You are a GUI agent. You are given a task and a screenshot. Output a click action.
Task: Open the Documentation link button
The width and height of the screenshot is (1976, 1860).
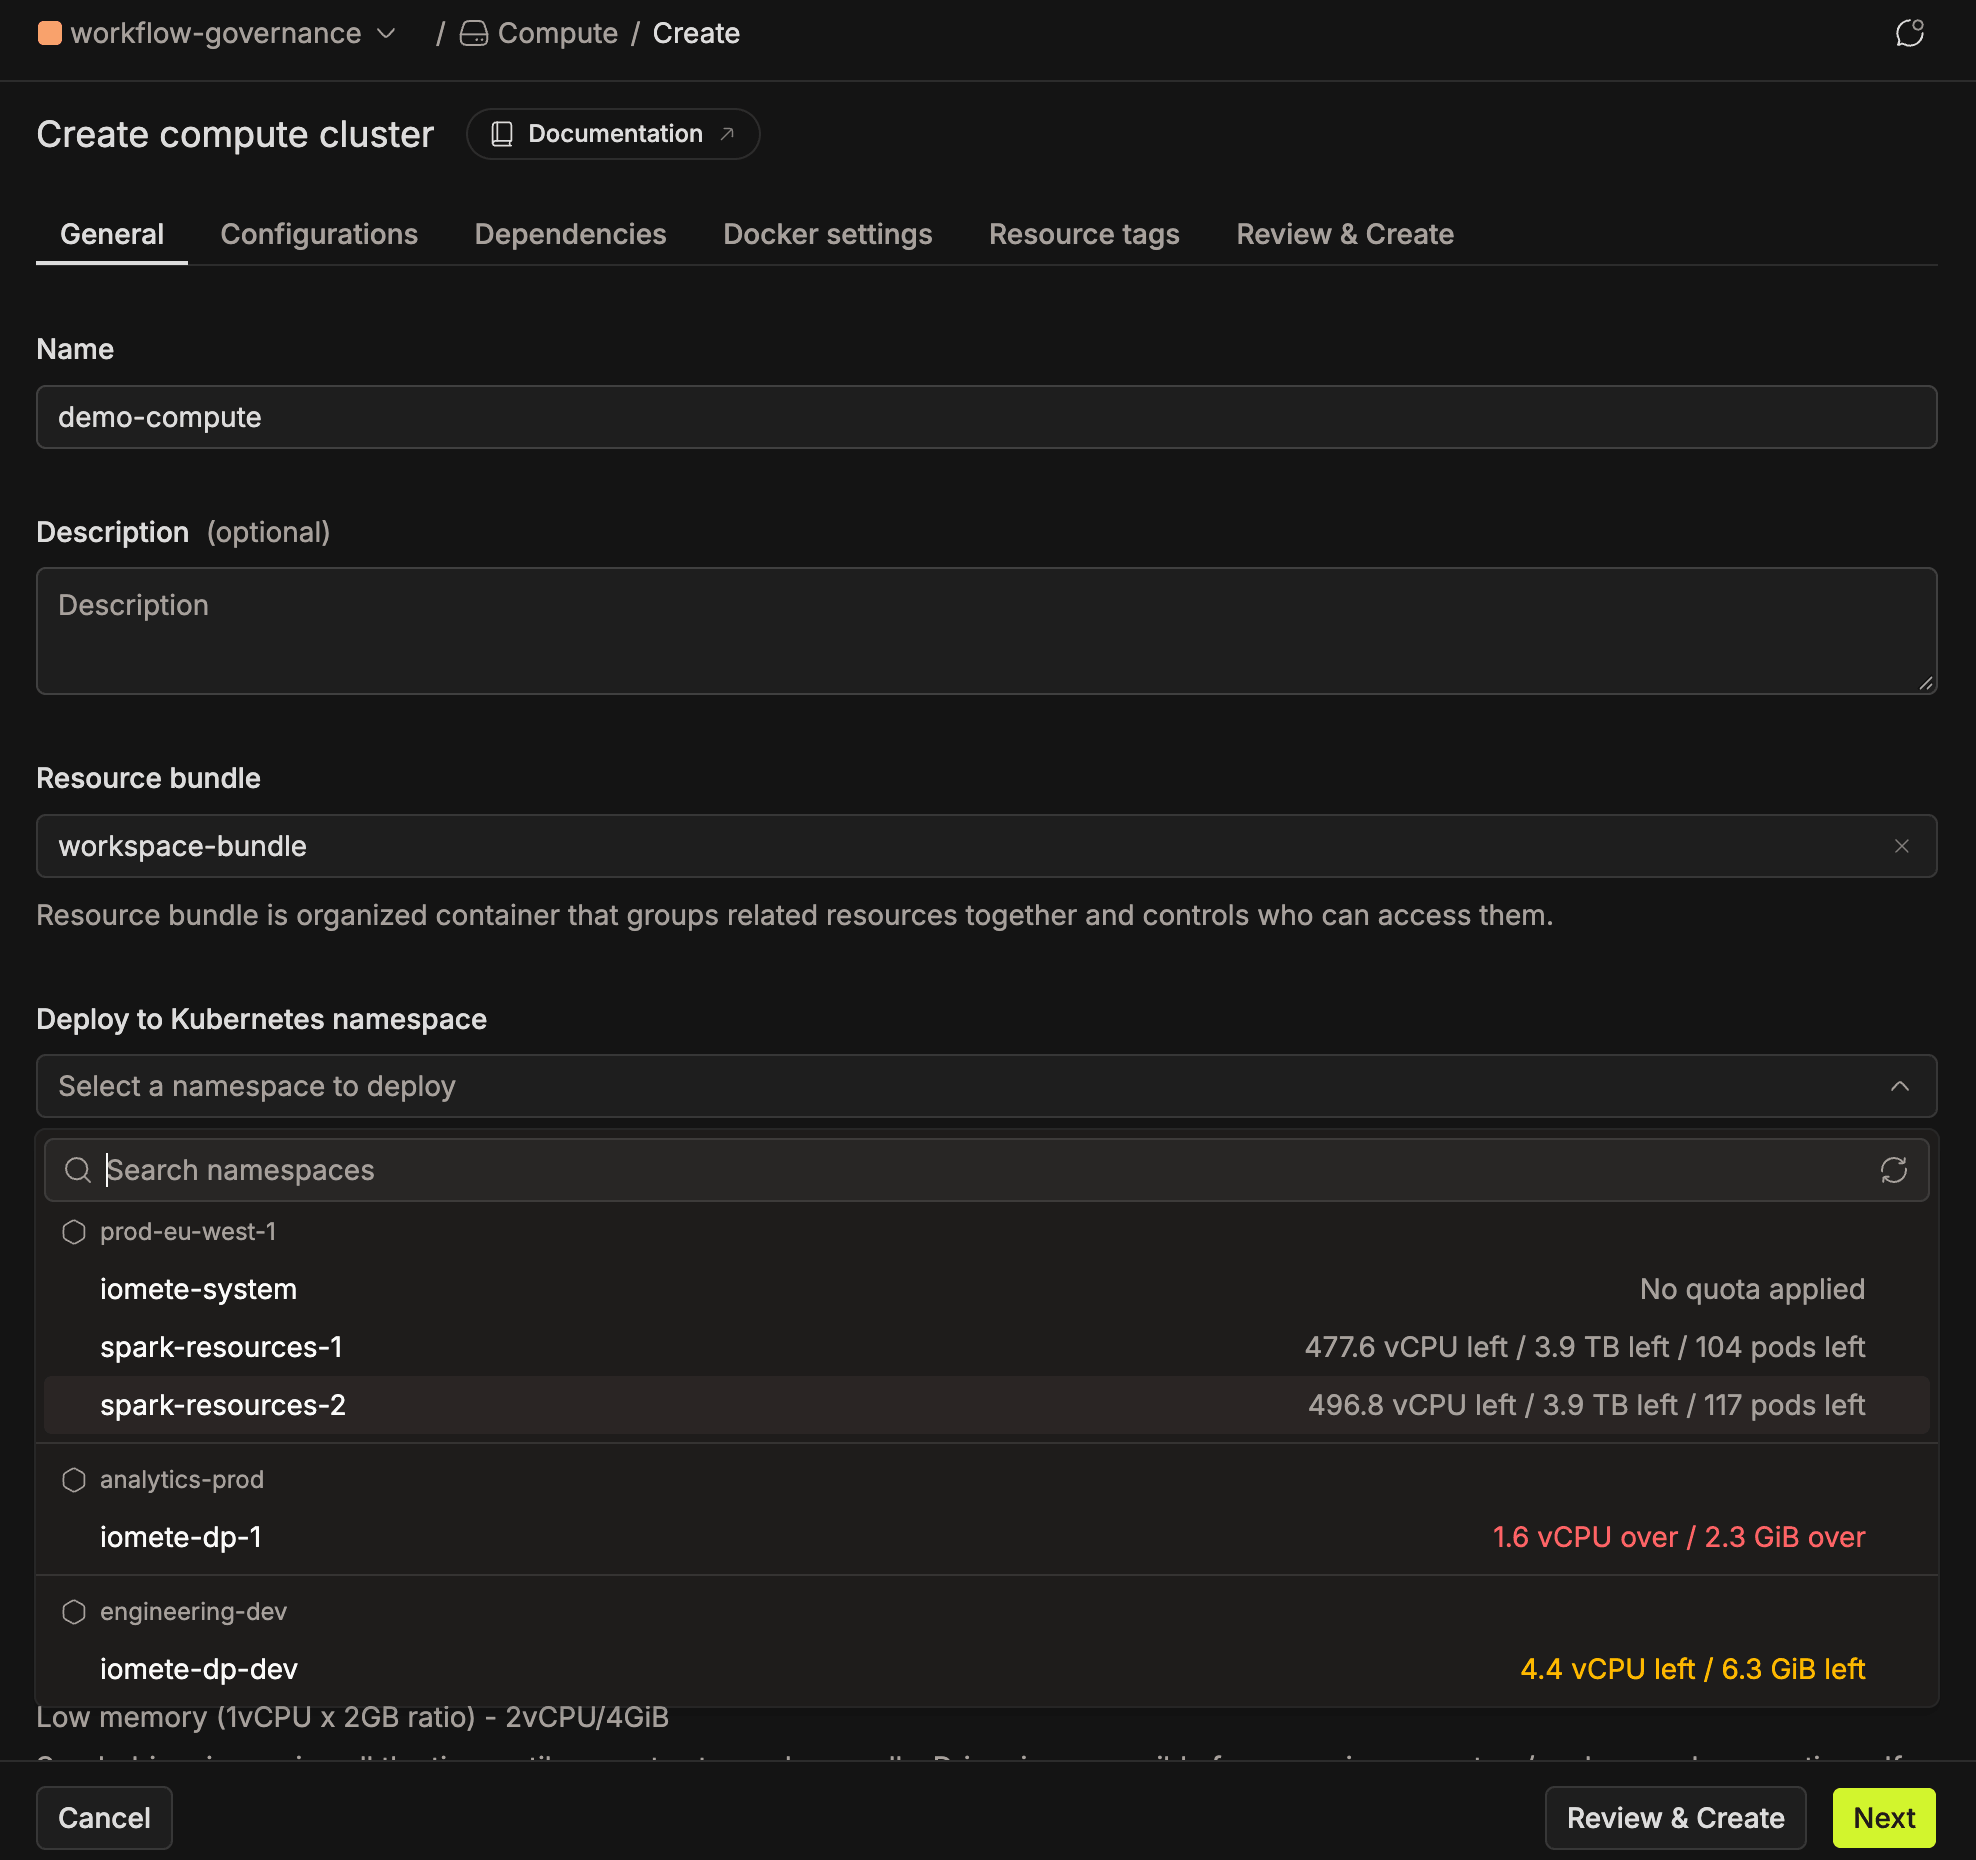tap(613, 134)
